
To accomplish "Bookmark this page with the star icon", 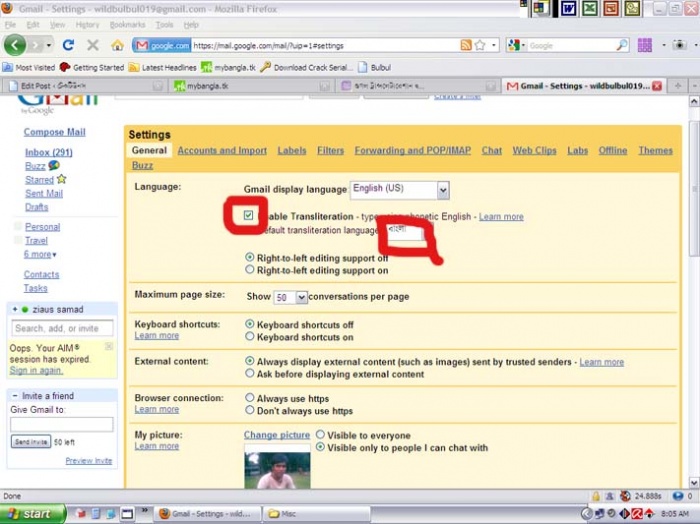I will click(480, 45).
